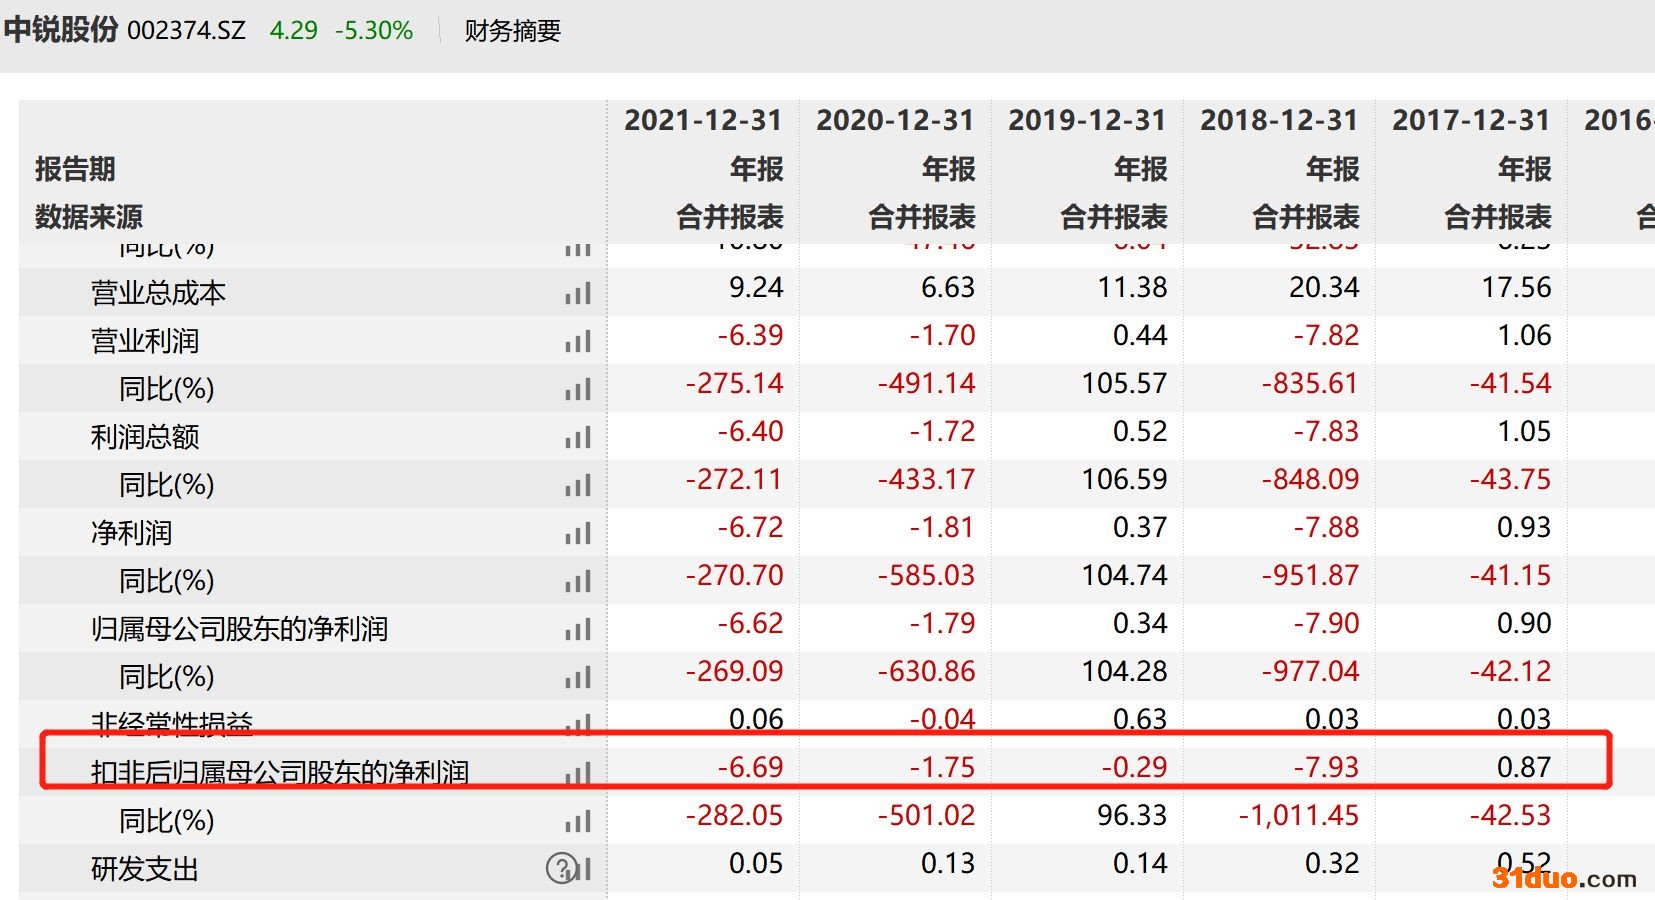Click chart icon for 归属母公司股东的净利润

tap(577, 630)
